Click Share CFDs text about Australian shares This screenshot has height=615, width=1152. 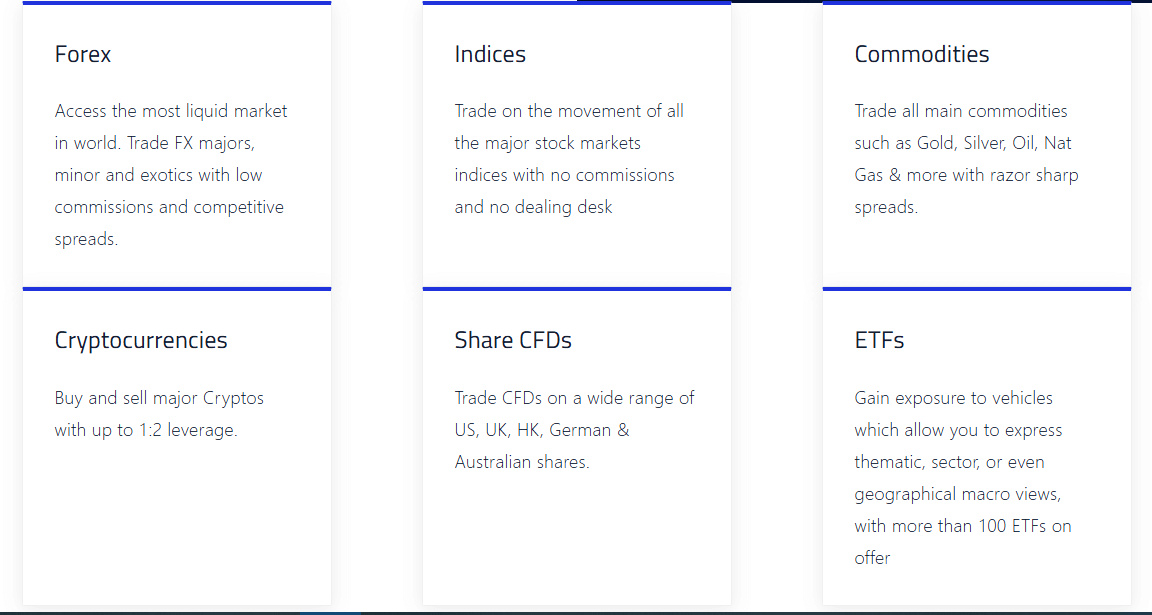pos(574,430)
